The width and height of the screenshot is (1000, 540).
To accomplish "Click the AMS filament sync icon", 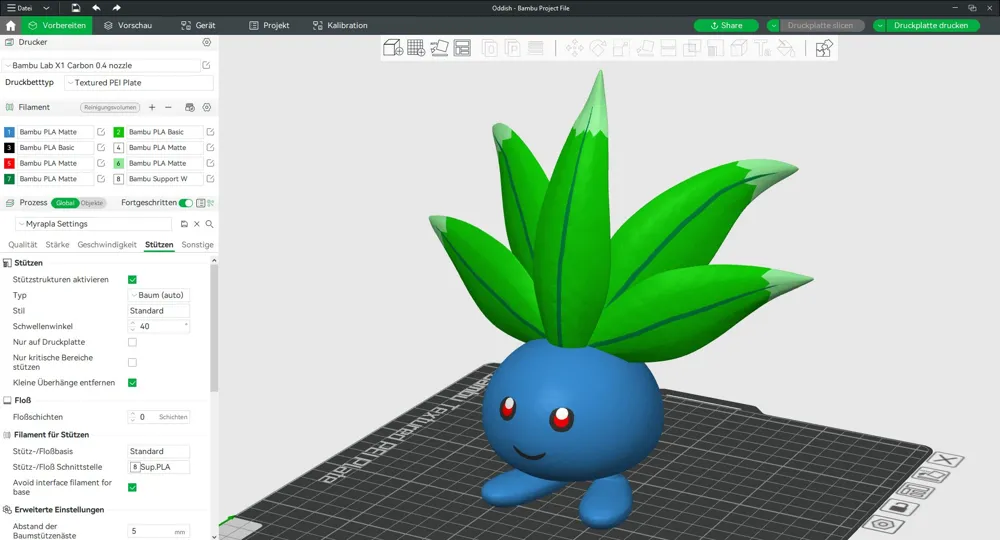I will (x=189, y=107).
